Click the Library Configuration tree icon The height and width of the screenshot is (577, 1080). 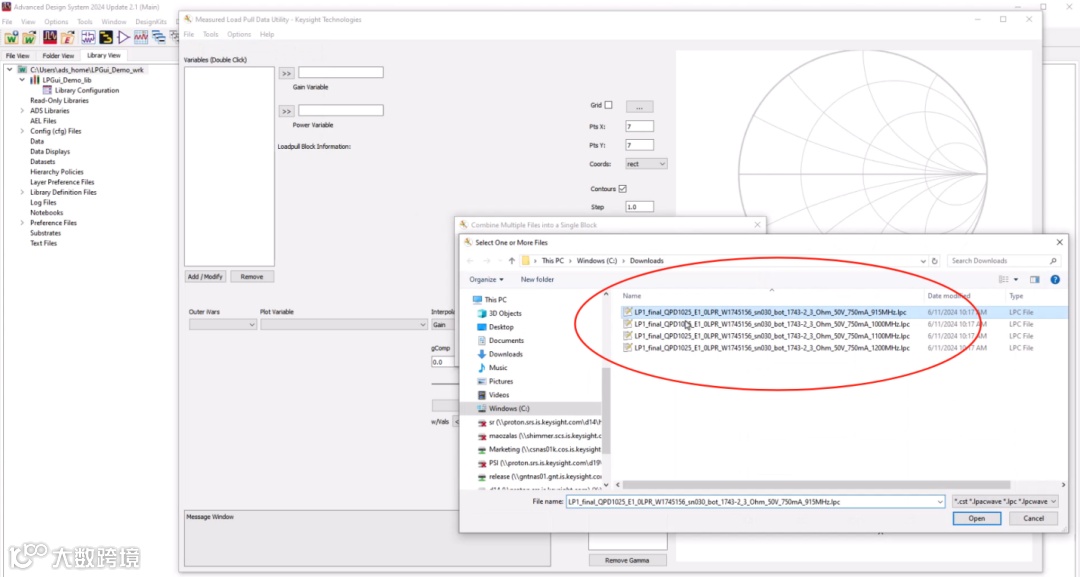(48, 90)
